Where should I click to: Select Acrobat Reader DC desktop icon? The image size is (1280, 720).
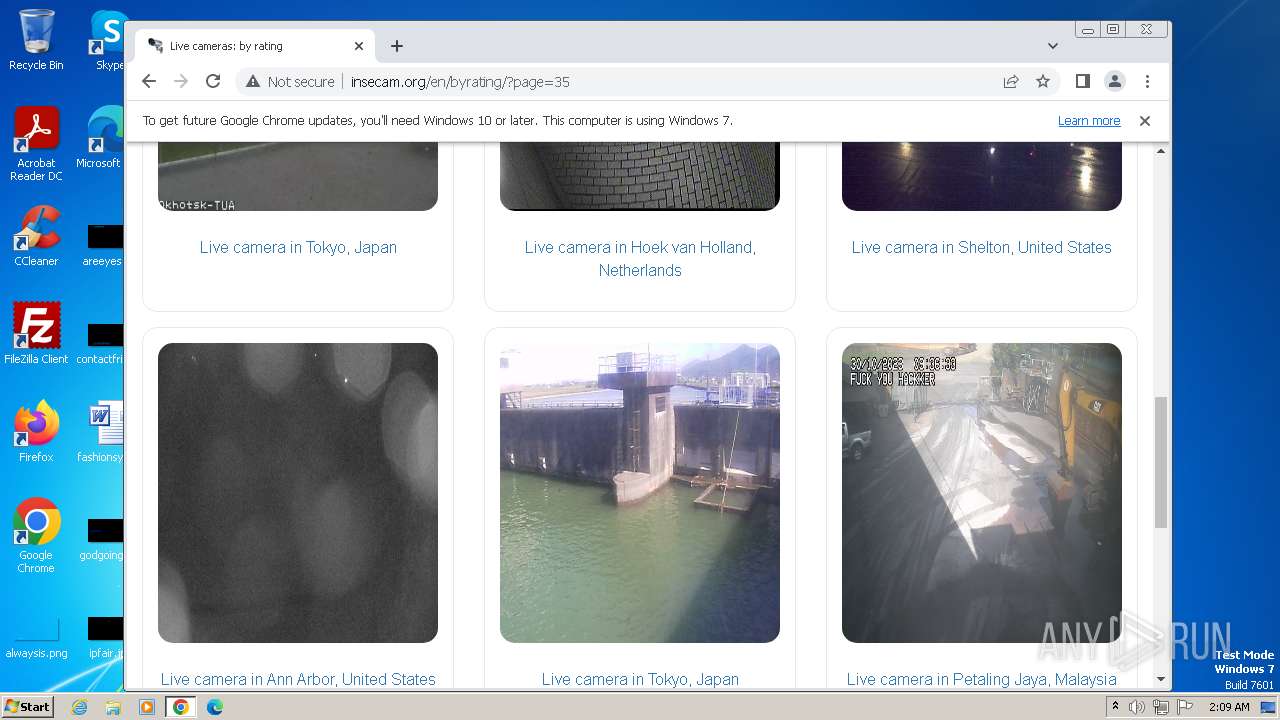[36, 144]
